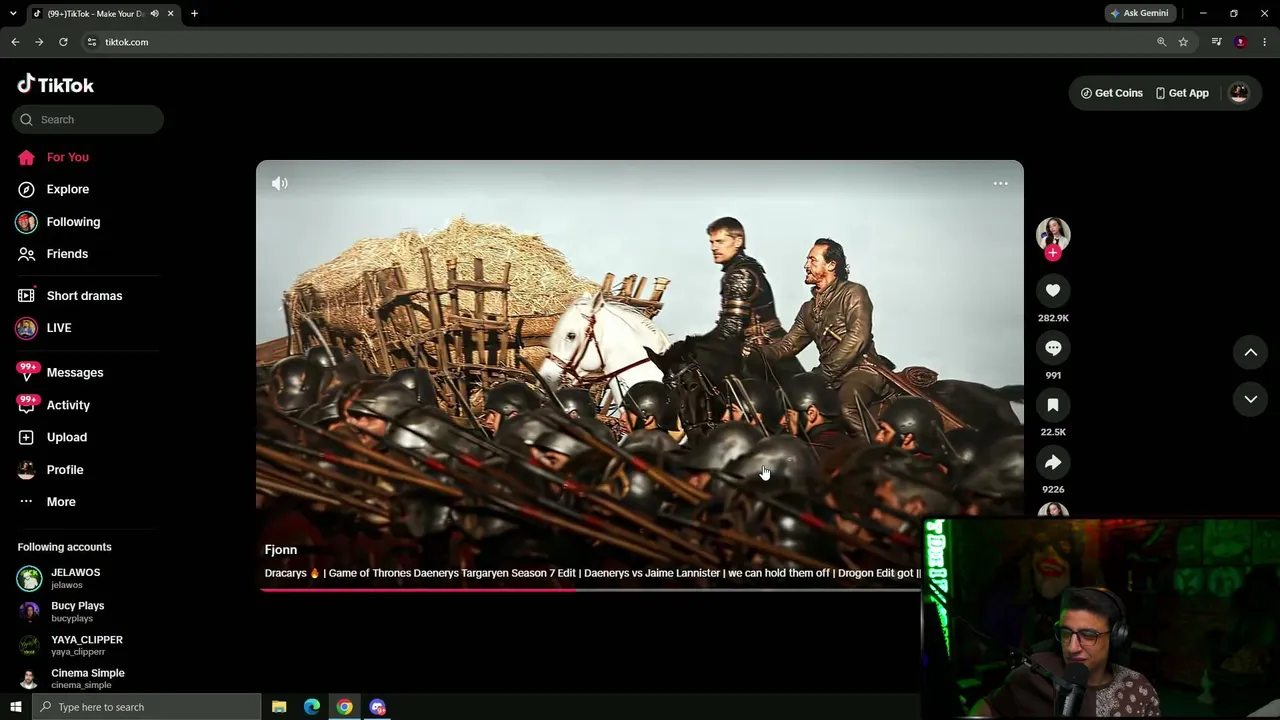Open Google Chrome from the taskbar
Image resolution: width=1280 pixels, height=720 pixels.
coord(344,707)
